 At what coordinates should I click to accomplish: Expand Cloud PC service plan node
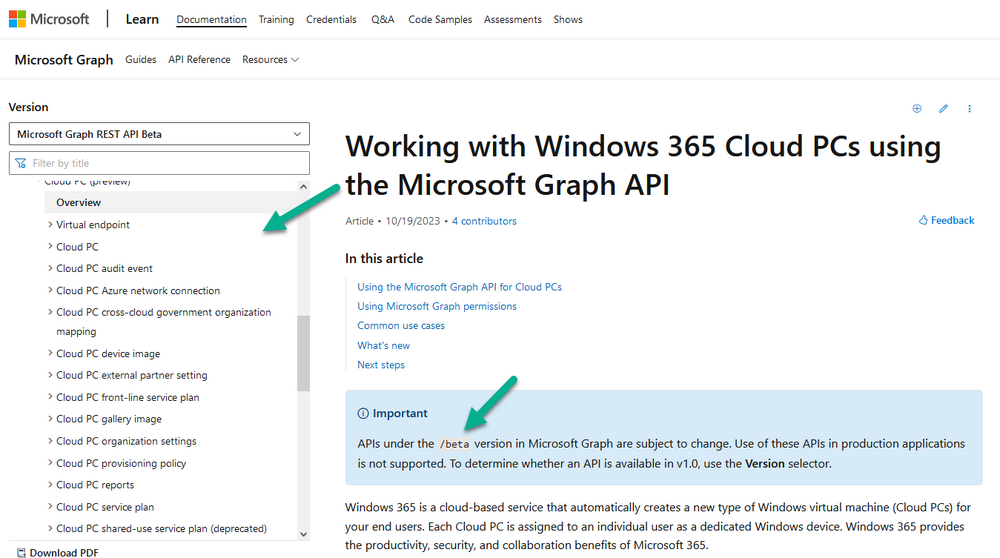(x=50, y=506)
